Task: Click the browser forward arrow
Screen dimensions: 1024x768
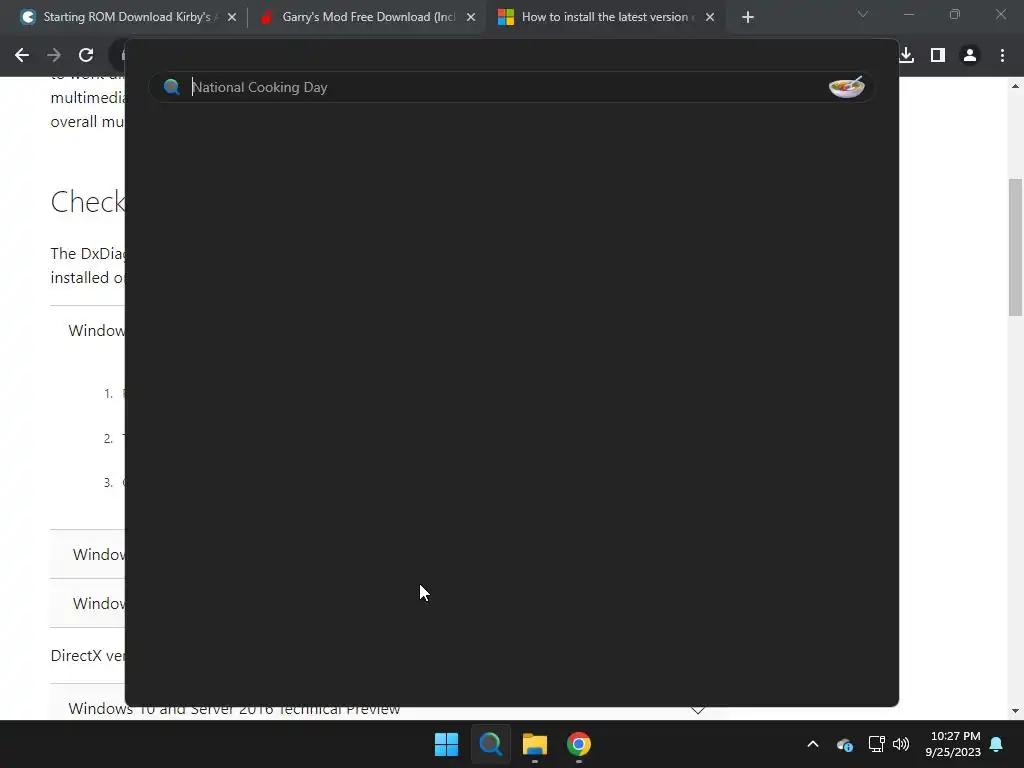Action: pos(54,56)
